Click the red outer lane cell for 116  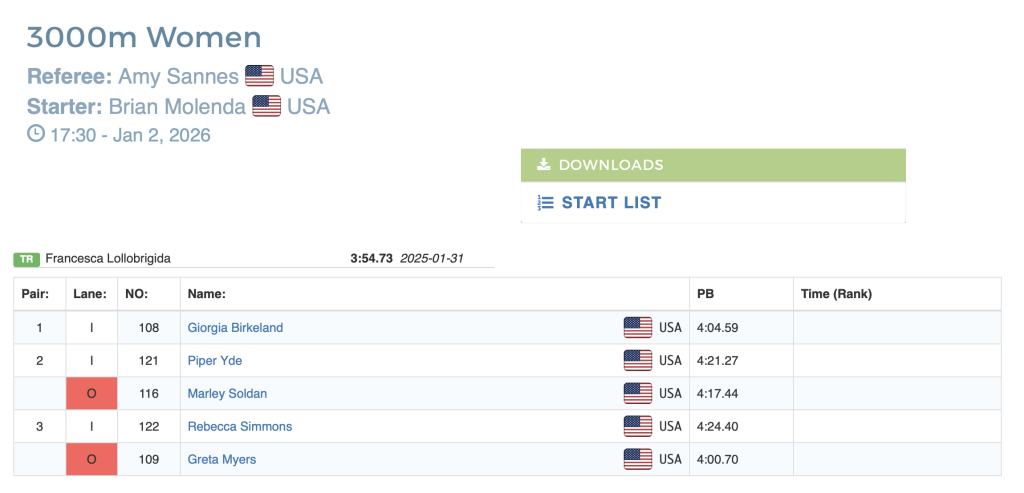[91, 393]
